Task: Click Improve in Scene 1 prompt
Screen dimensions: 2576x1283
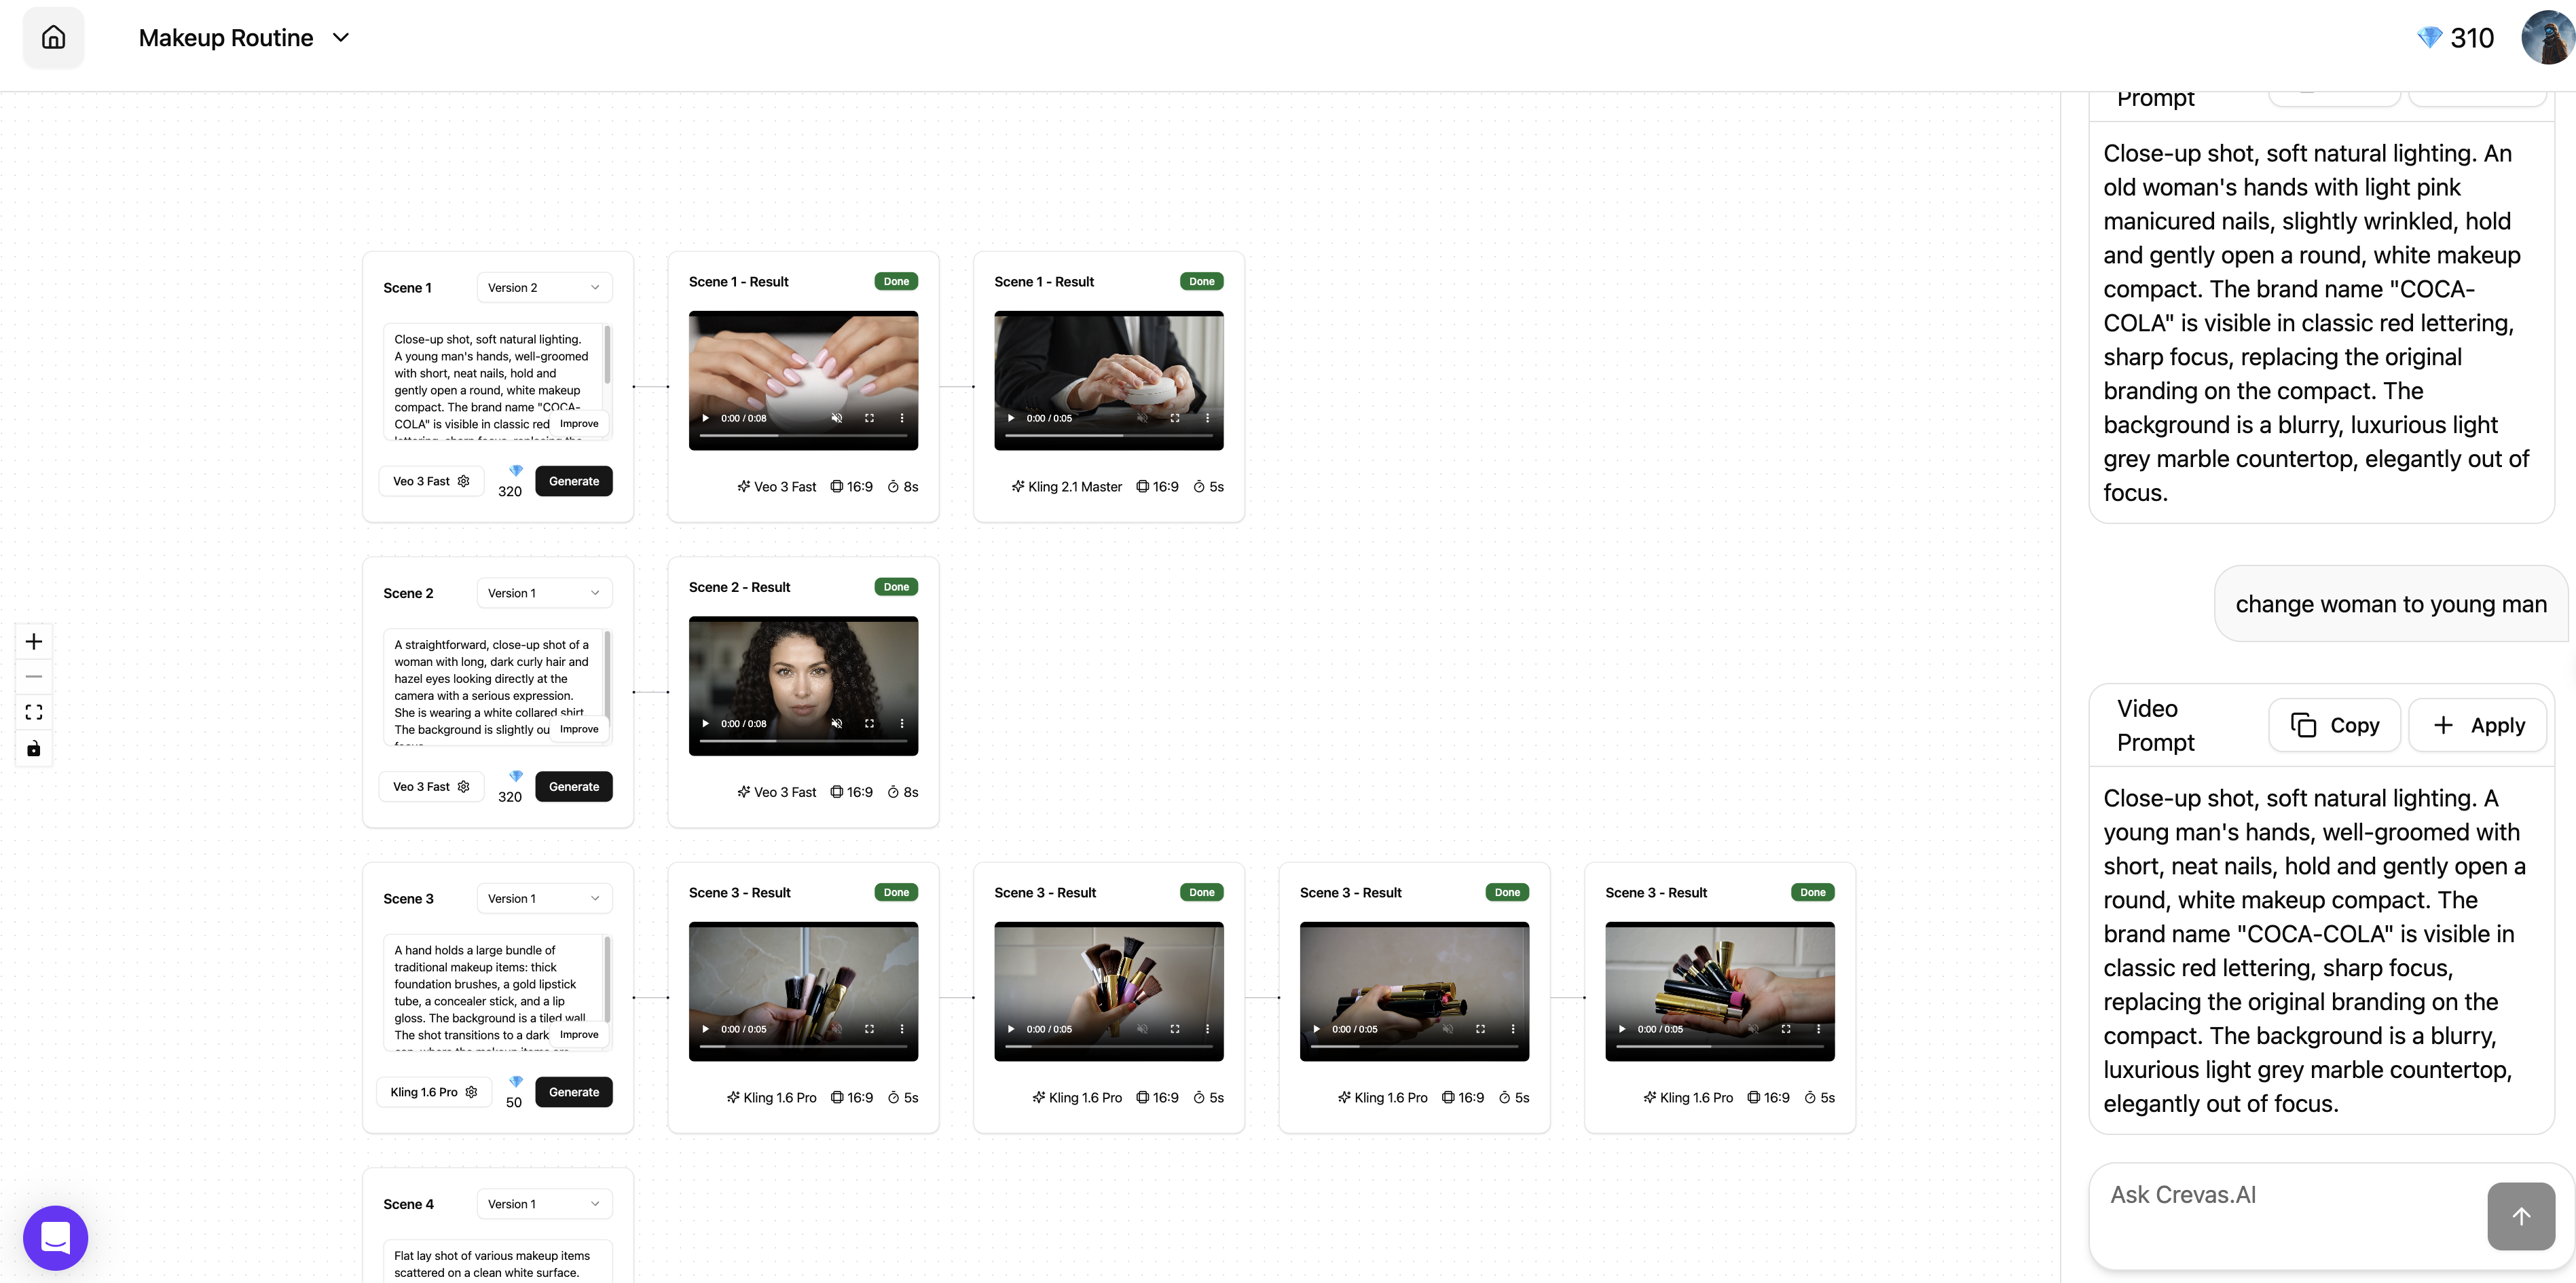Action: 579,424
